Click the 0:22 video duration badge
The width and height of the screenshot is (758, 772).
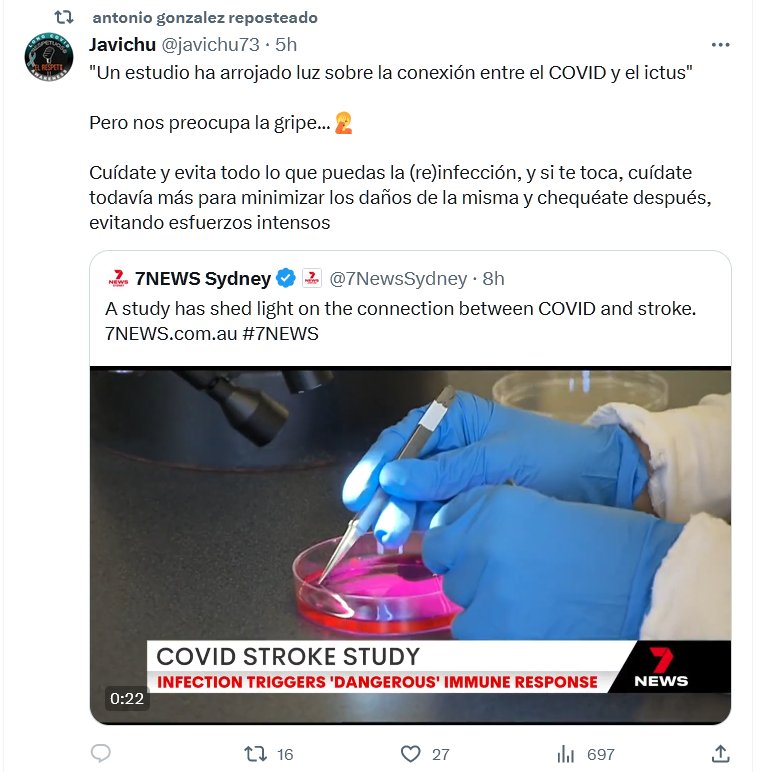tap(127, 698)
